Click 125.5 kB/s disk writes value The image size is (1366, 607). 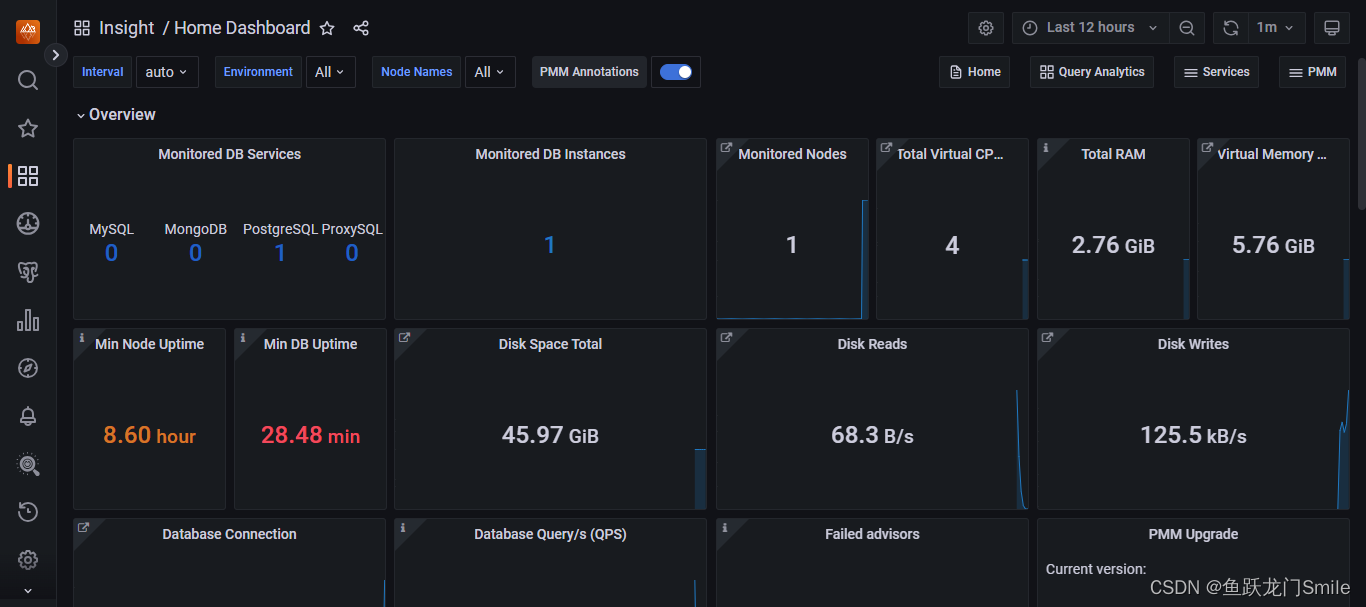coord(1193,435)
